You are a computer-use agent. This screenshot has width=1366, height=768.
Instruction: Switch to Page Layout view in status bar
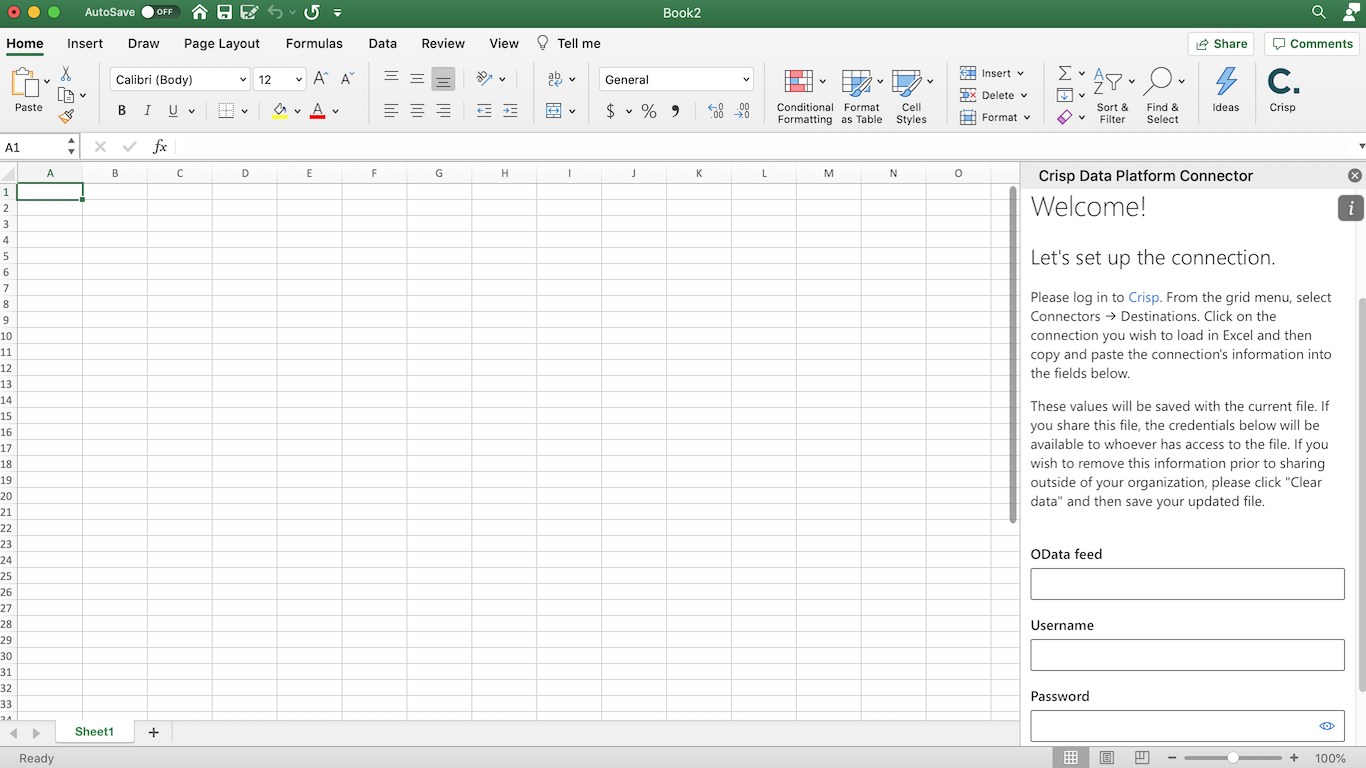(1107, 758)
